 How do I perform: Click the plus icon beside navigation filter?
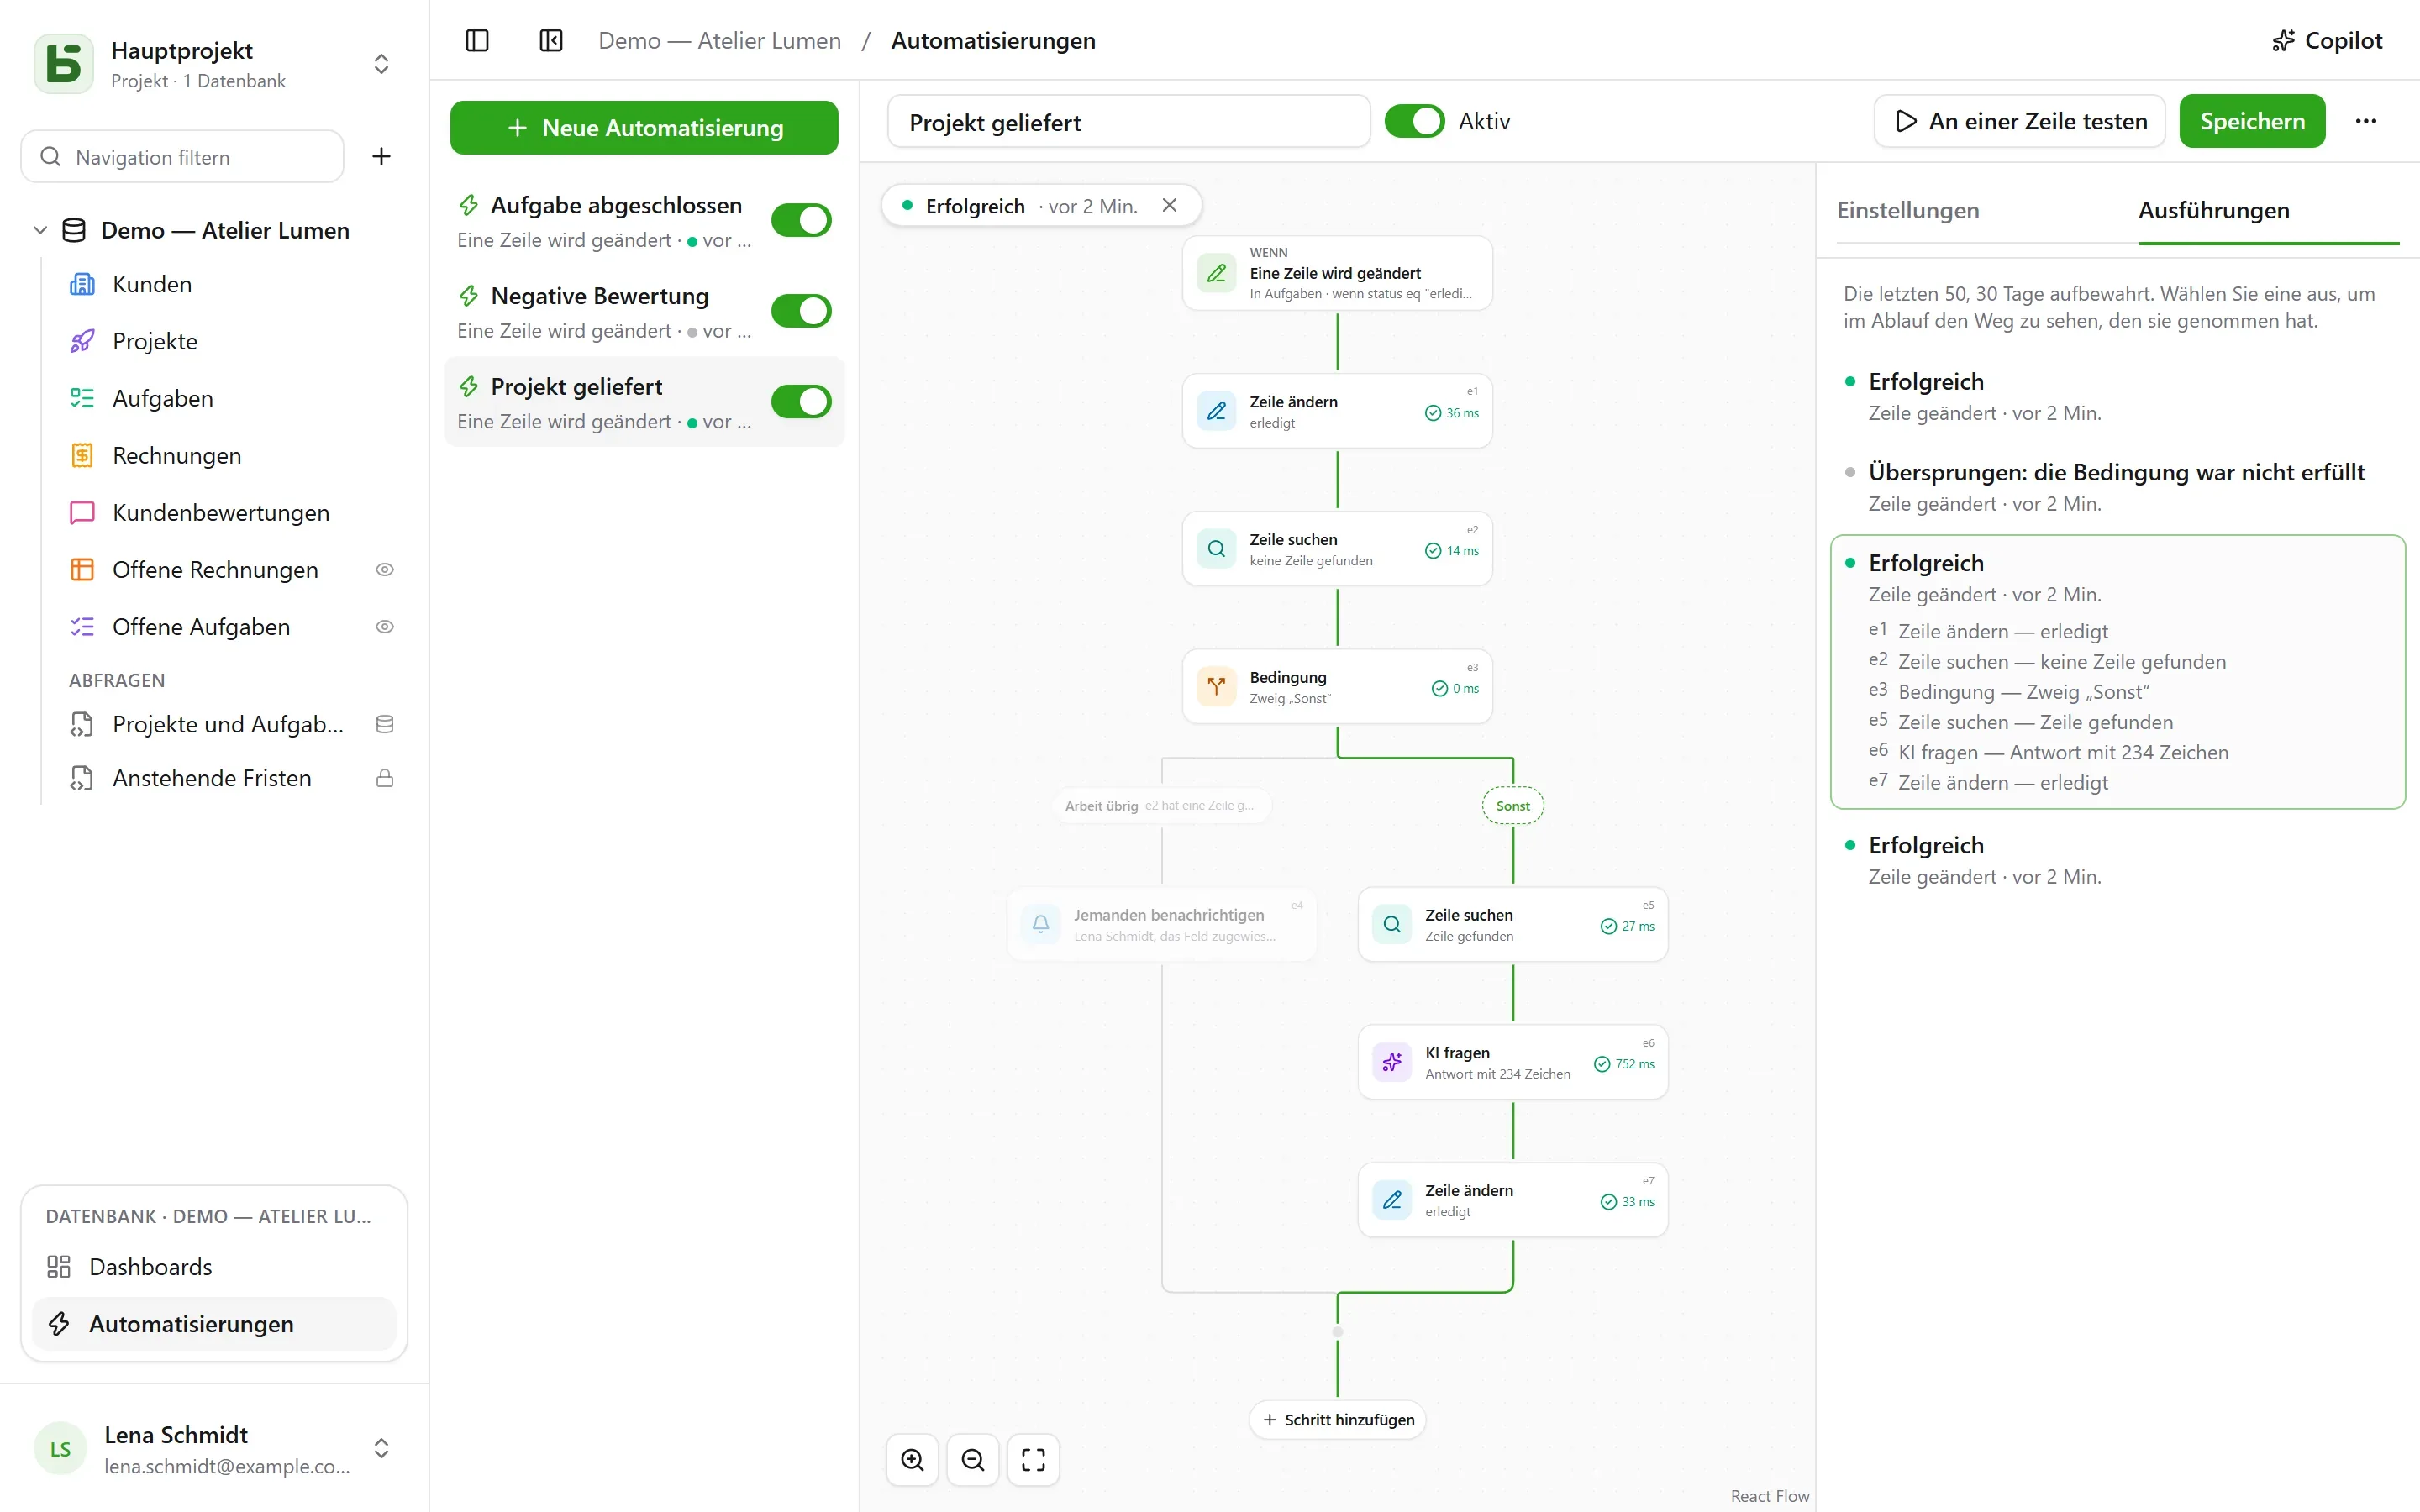(381, 156)
